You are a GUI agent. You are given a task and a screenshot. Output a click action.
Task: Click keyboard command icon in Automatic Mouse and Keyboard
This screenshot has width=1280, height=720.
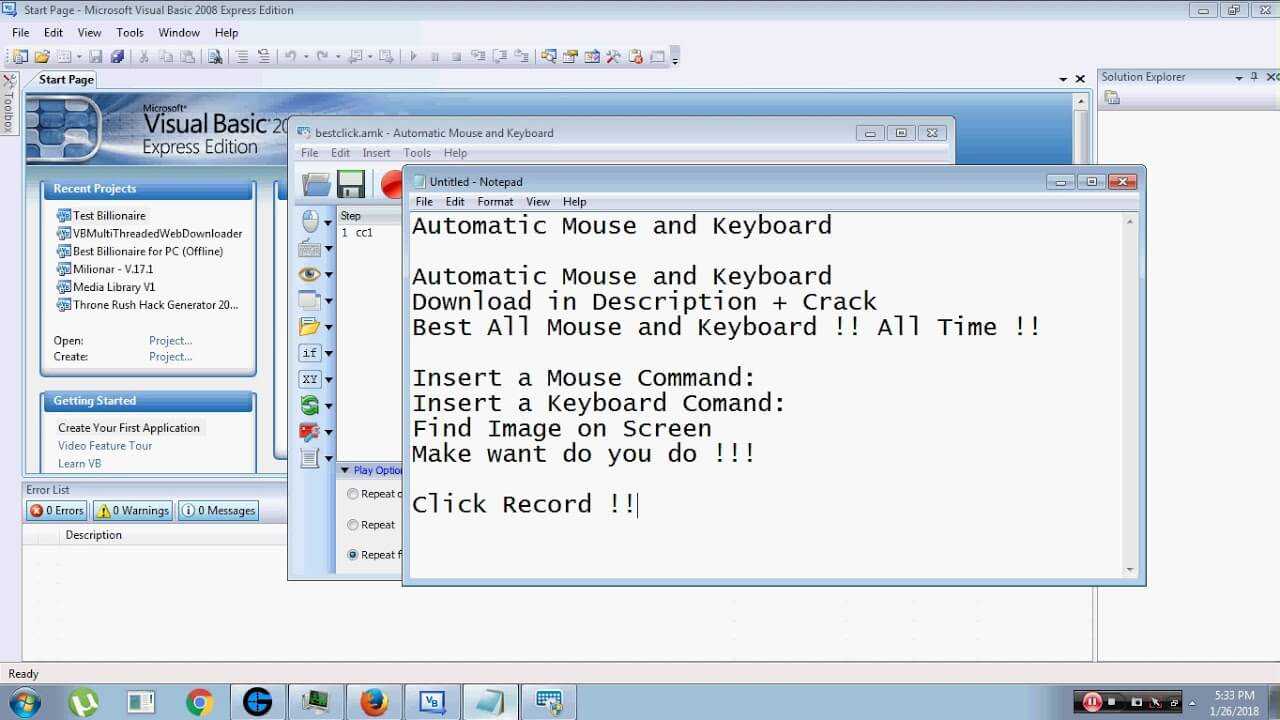click(310, 248)
